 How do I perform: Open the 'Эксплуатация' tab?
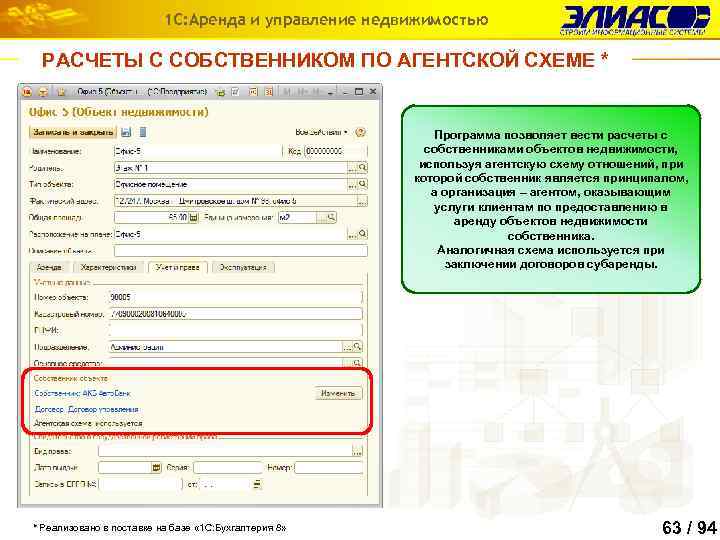(x=243, y=267)
